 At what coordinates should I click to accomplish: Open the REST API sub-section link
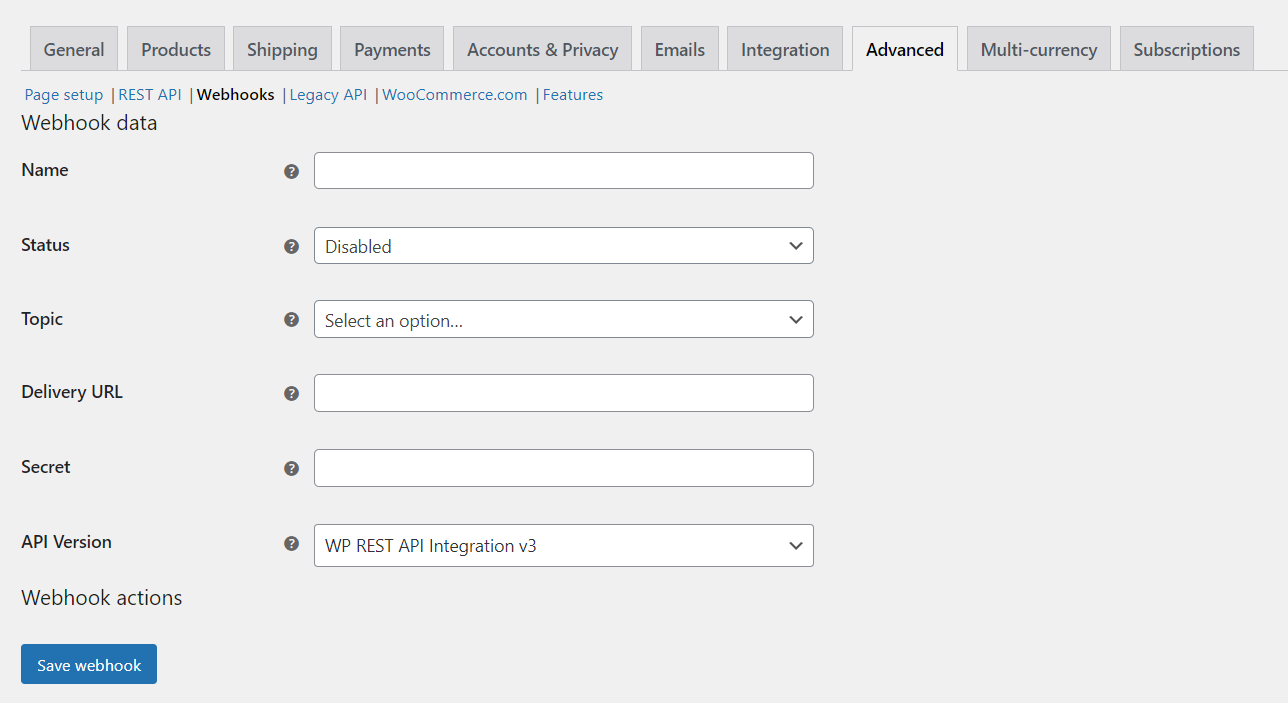150,95
